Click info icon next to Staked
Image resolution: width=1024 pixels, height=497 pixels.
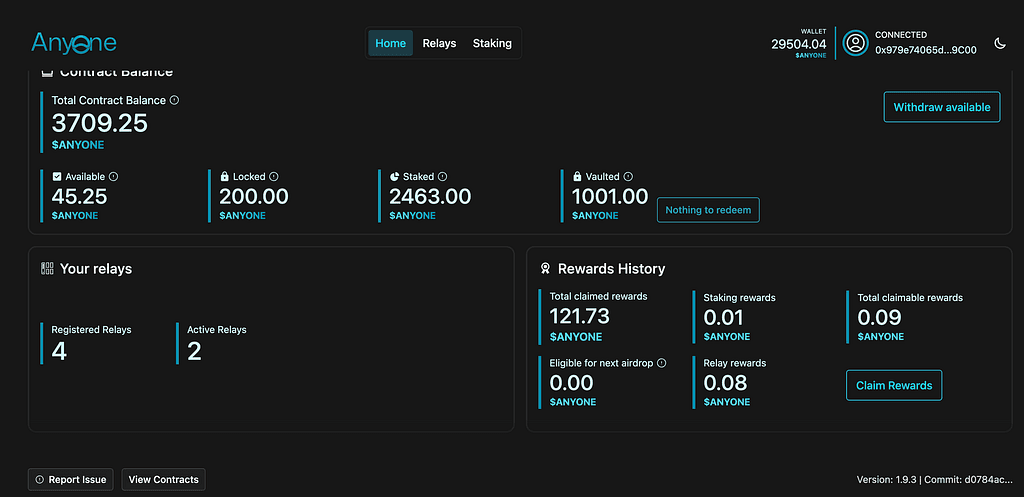tap(442, 177)
